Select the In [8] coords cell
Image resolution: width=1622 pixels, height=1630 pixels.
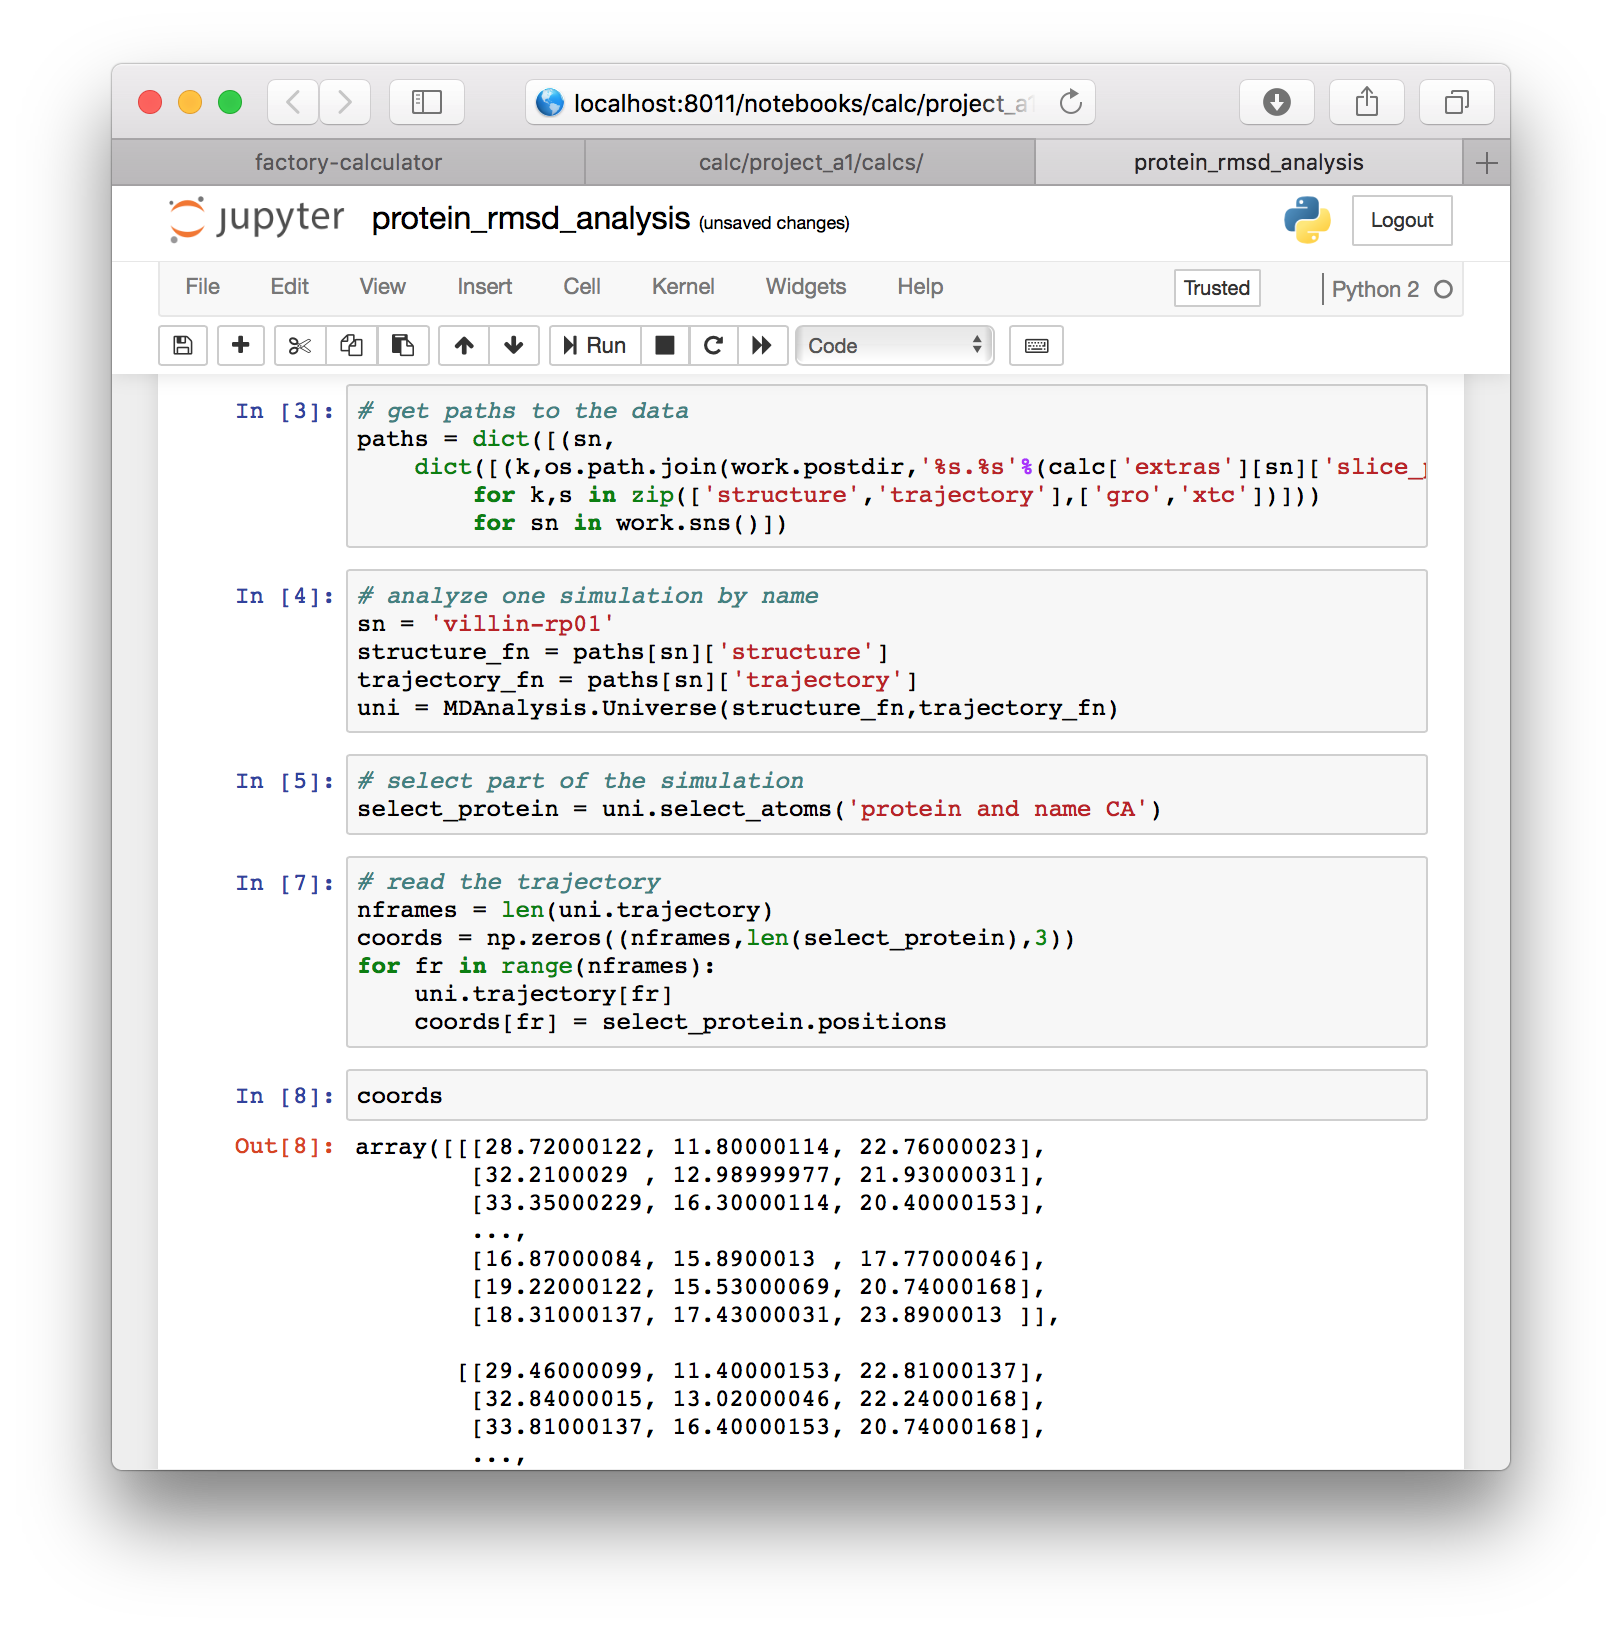(887, 1096)
